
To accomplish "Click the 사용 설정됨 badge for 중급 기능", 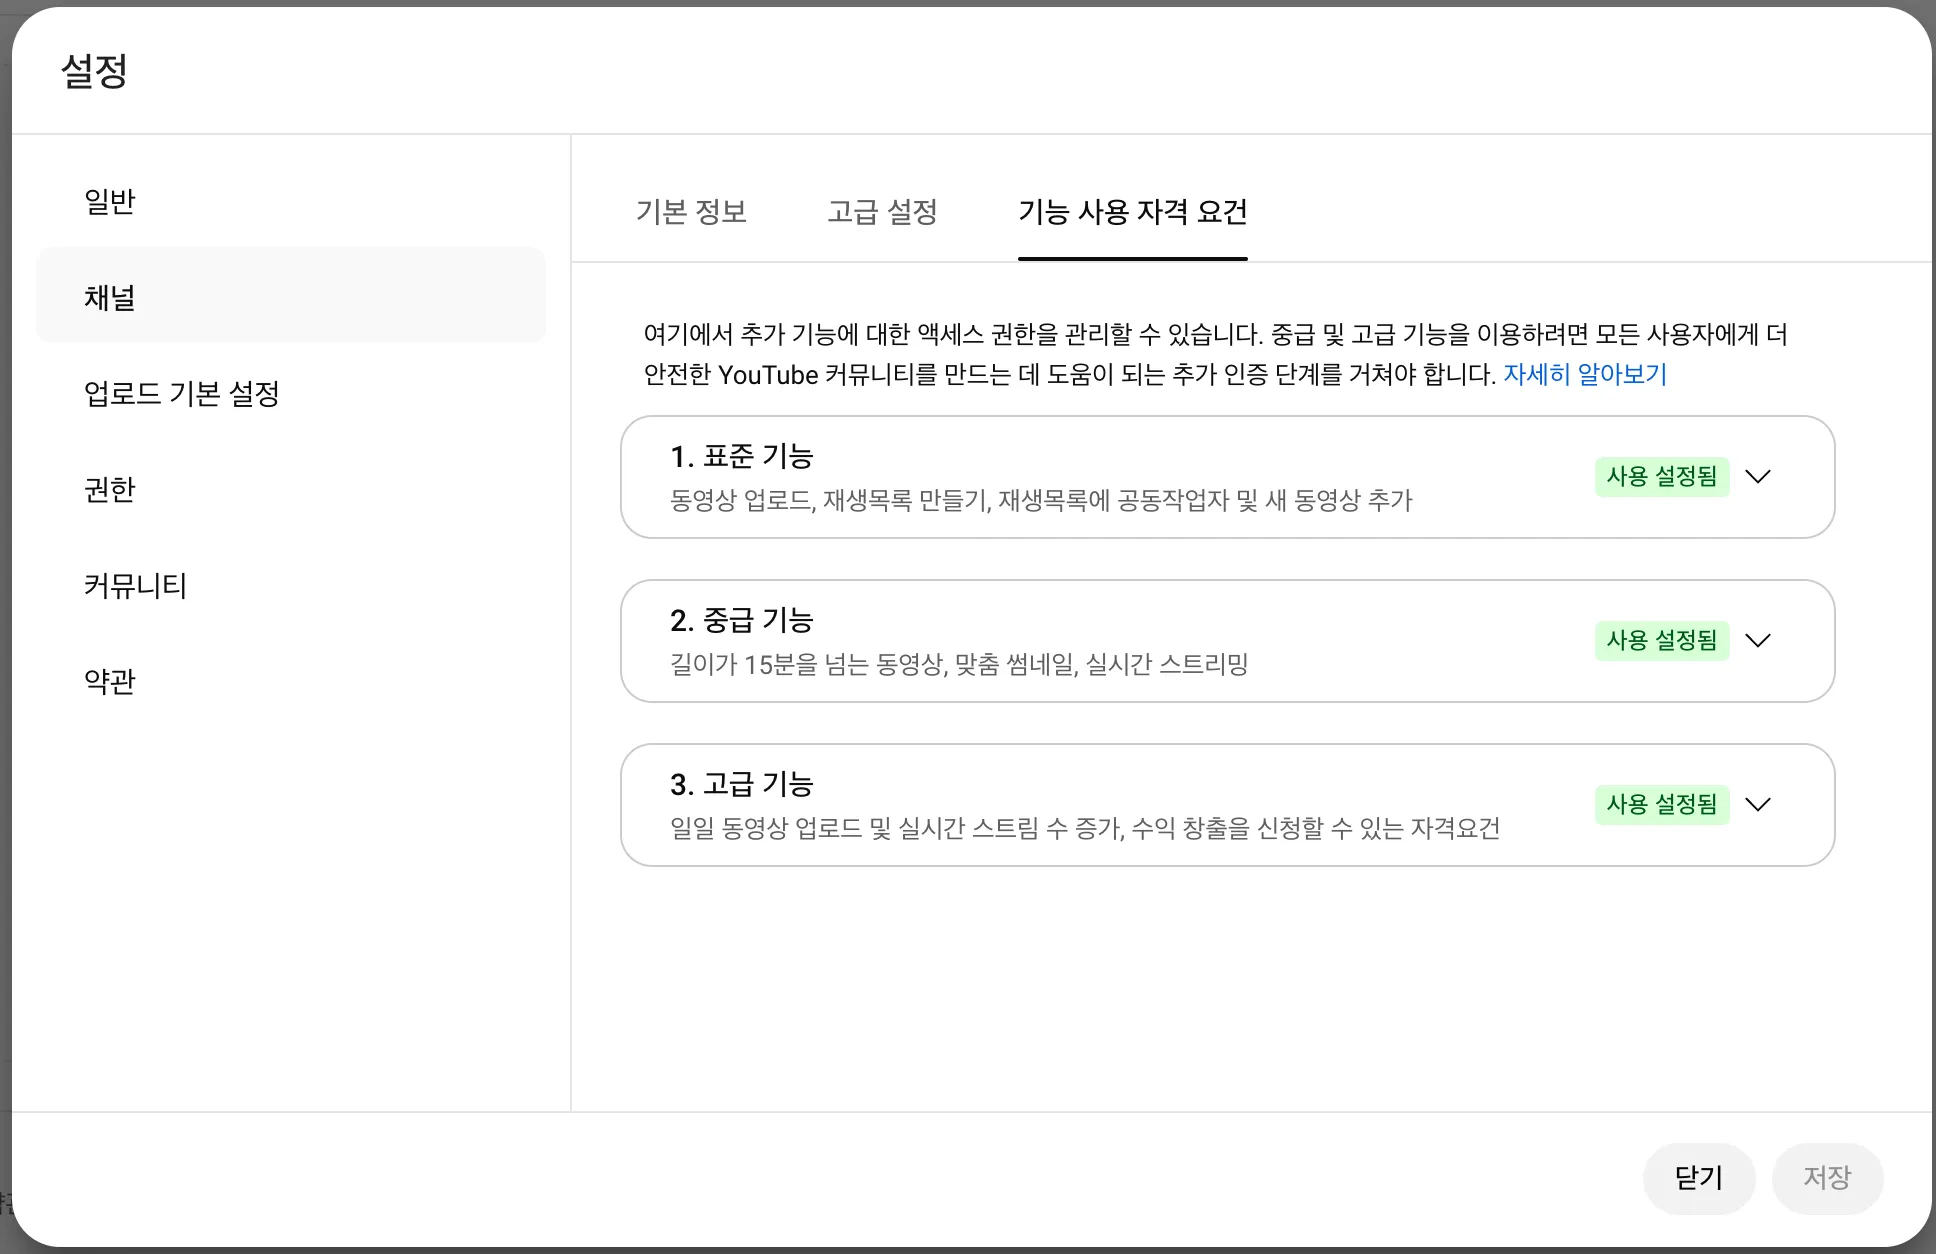I will (1661, 640).
